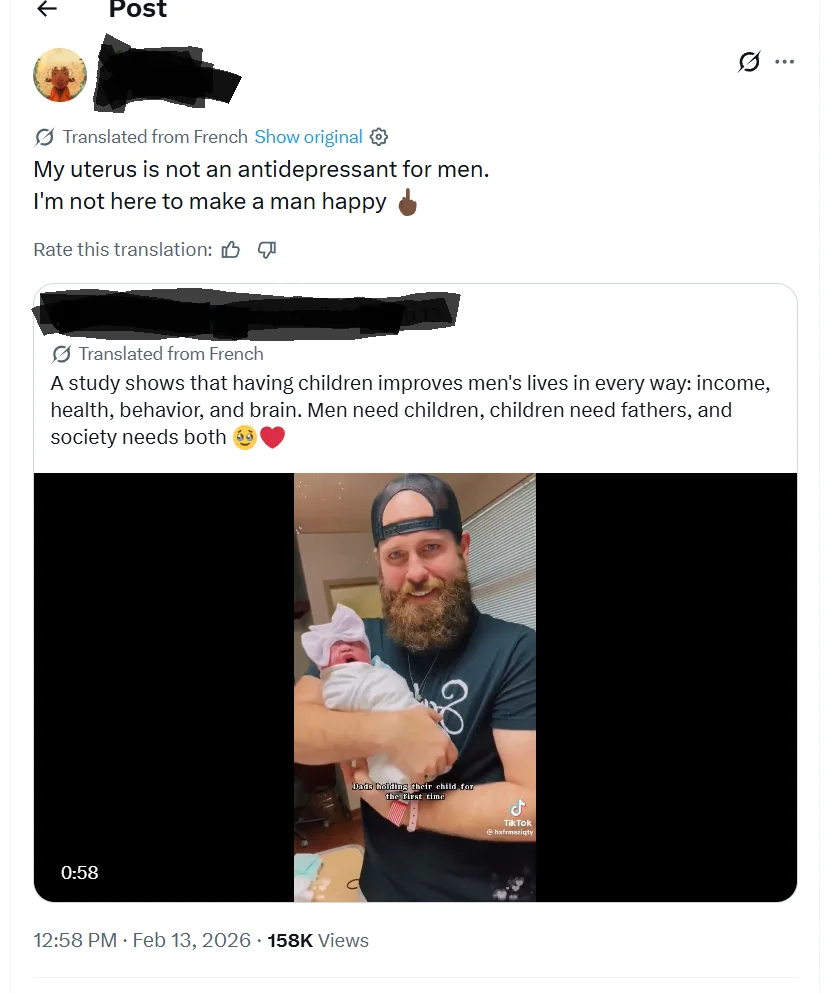This screenshot has height=993, width=835.
Task: Click the TikTok logo watermark on video
Action: (517, 810)
